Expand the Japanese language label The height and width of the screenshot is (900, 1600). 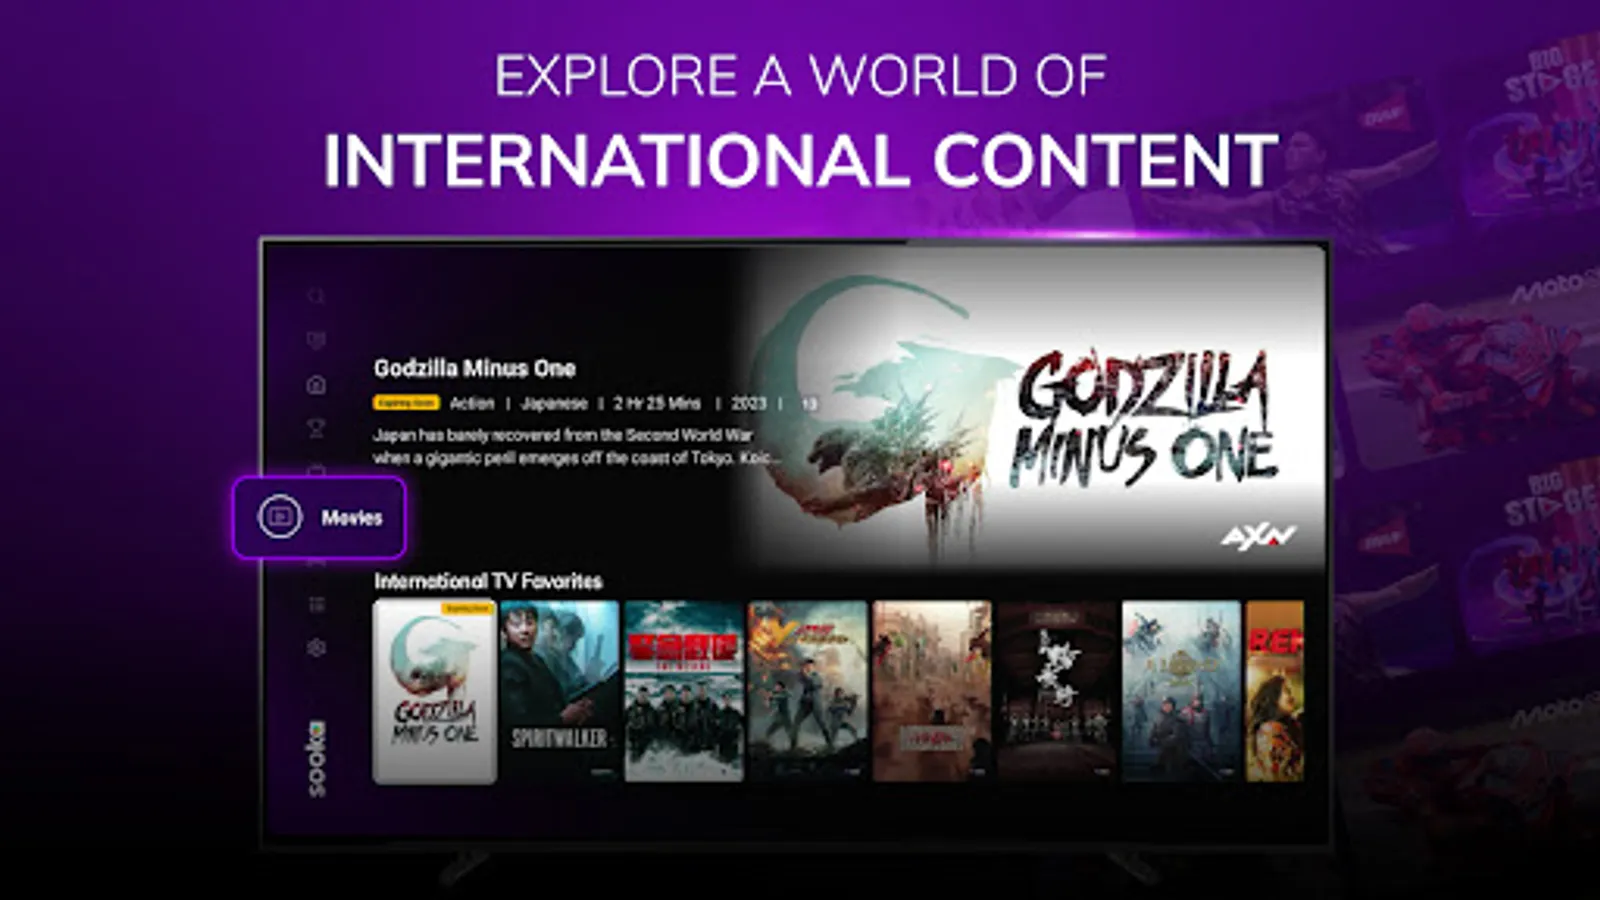pos(553,403)
